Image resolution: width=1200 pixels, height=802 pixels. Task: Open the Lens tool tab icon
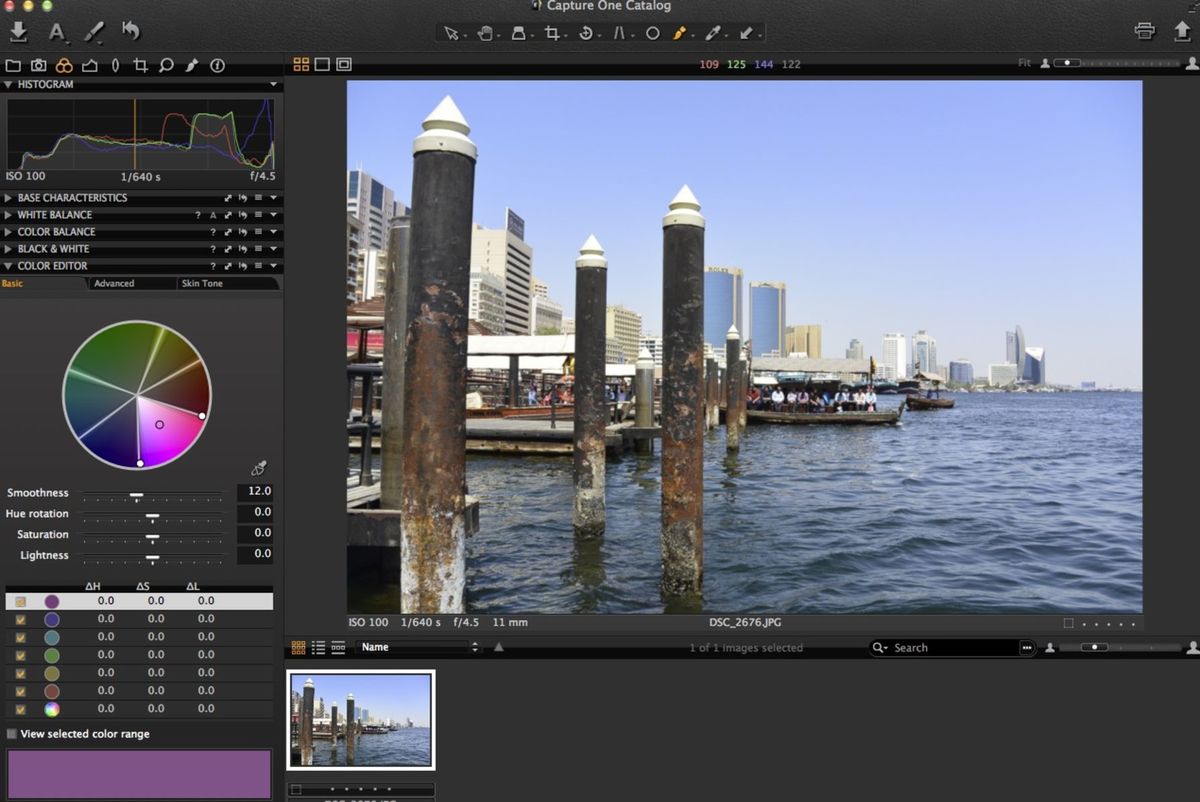tap(115, 66)
